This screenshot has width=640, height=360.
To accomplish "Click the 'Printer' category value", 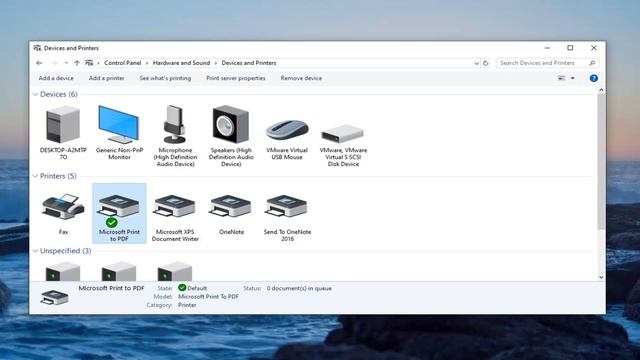I will [187, 305].
